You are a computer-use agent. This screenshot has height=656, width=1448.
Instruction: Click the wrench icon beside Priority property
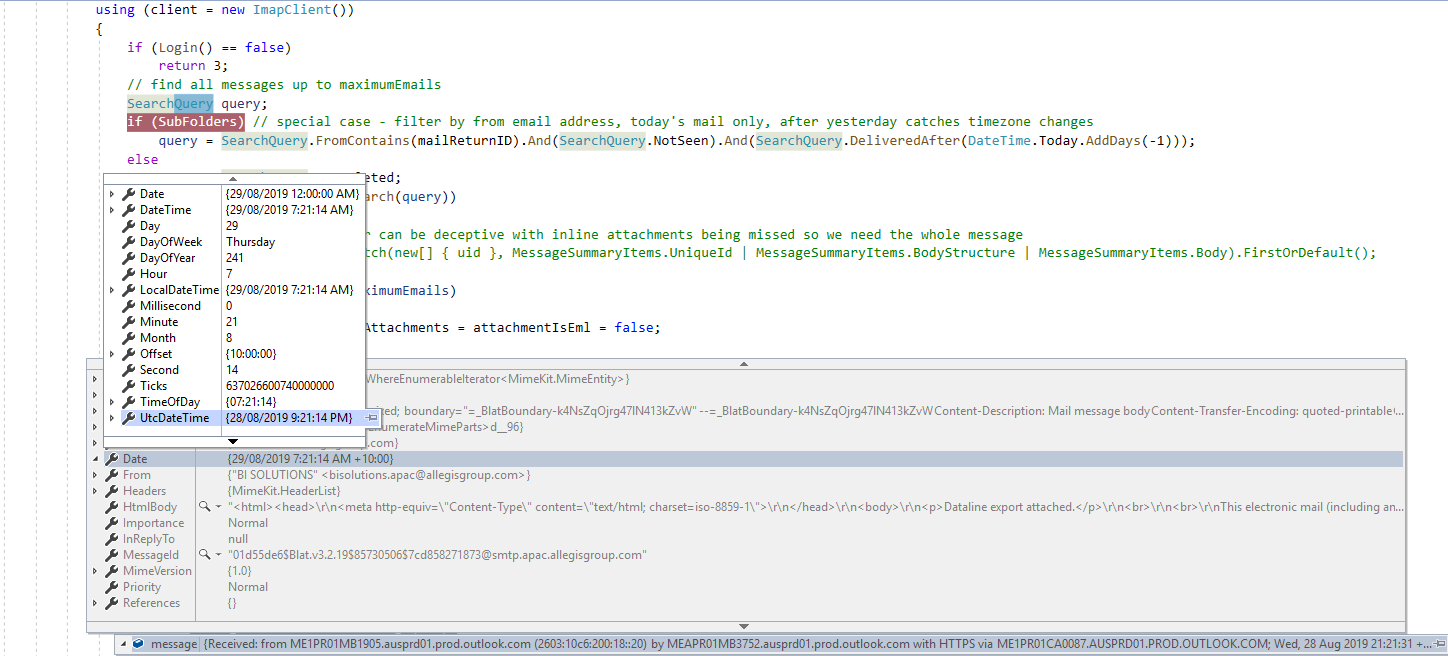111,587
